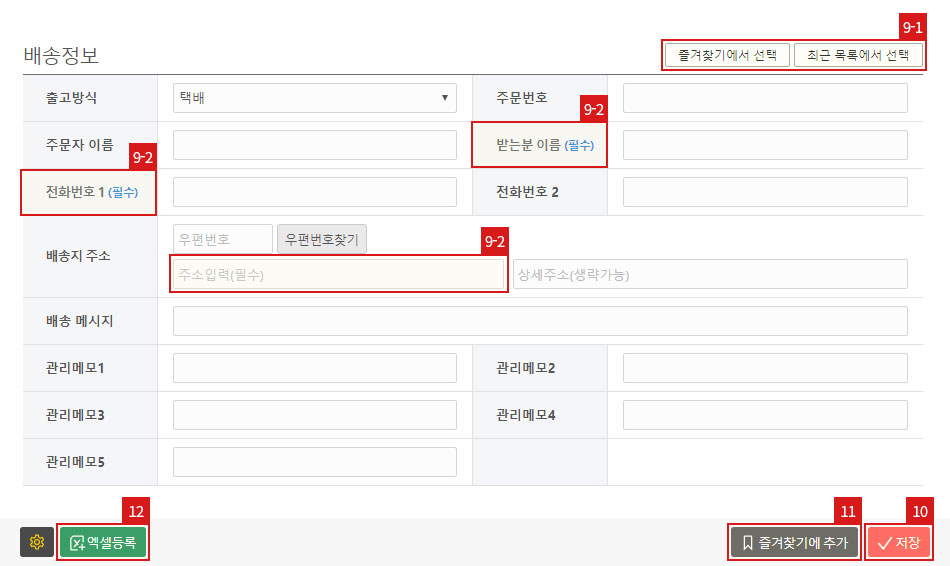Select the 관리메모5 input field

click(314, 462)
